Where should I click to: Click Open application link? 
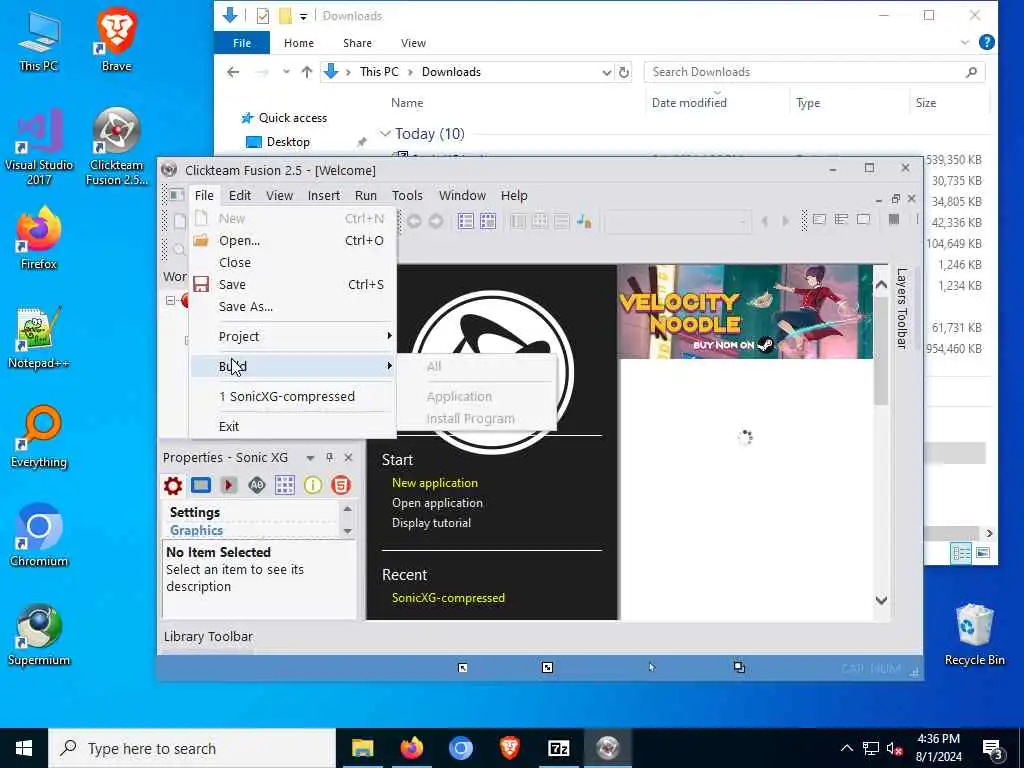[438, 503]
